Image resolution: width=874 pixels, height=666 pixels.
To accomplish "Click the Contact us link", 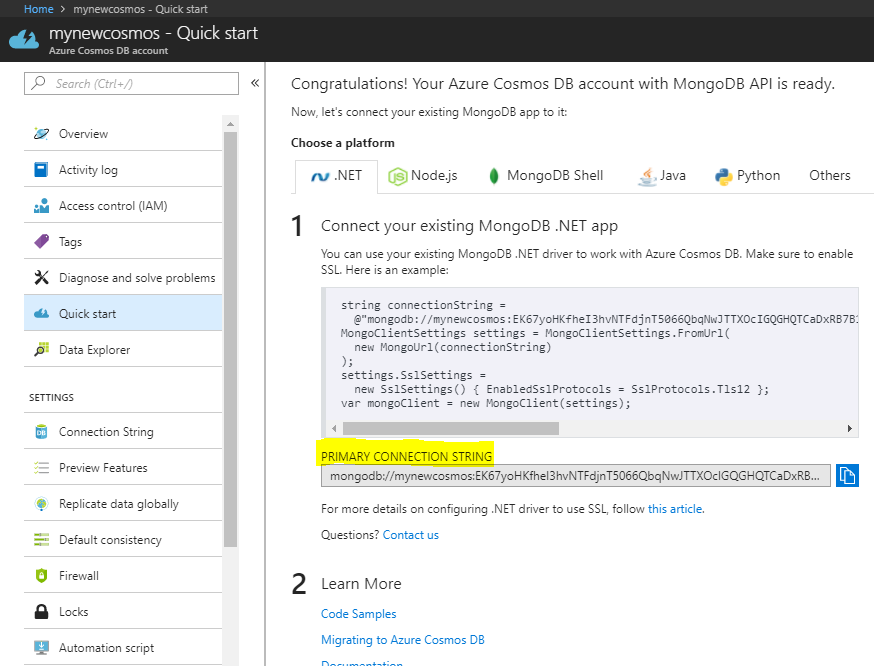I will point(411,535).
